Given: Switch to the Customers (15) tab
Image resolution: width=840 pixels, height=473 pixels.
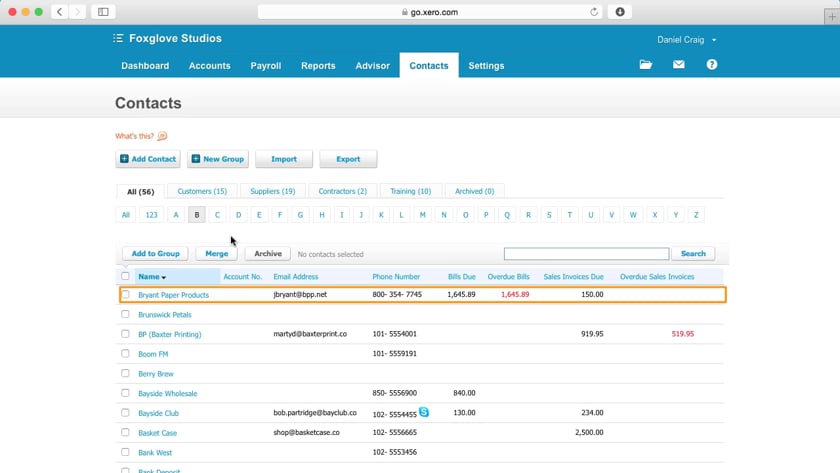Looking at the screenshot, I should click(202, 191).
